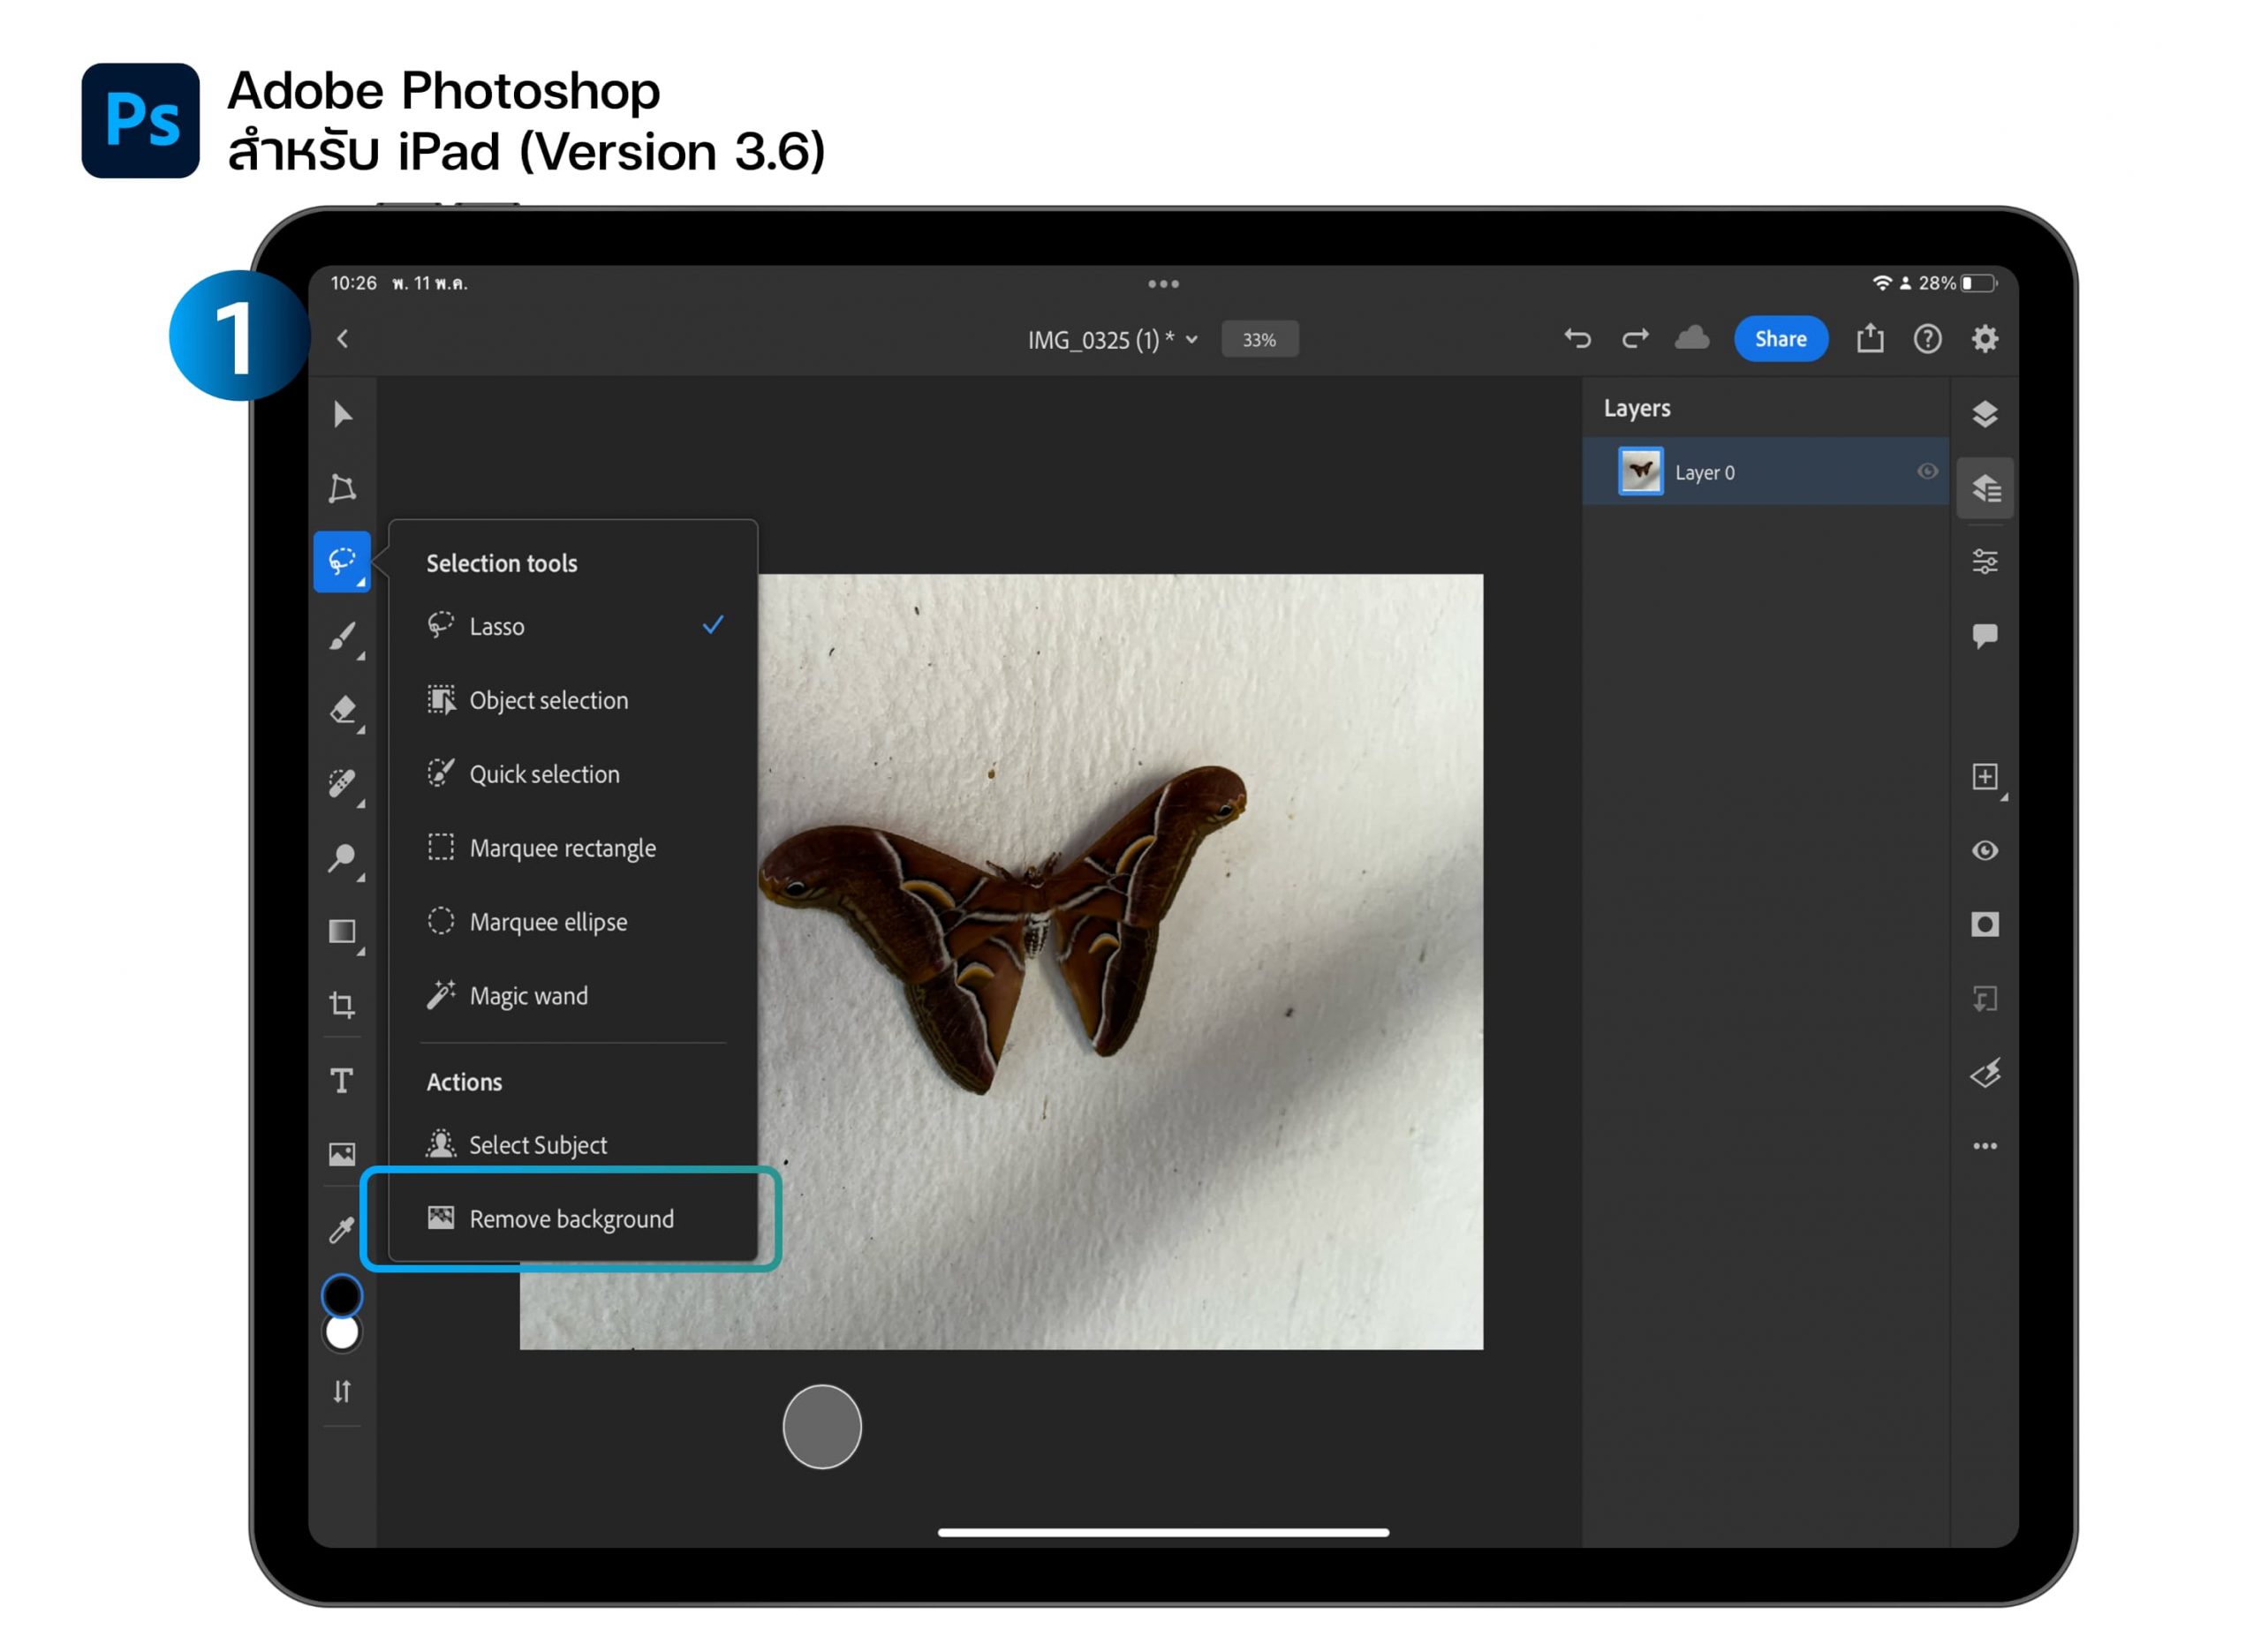Choose Object selection tool from menu

pyautogui.click(x=548, y=701)
